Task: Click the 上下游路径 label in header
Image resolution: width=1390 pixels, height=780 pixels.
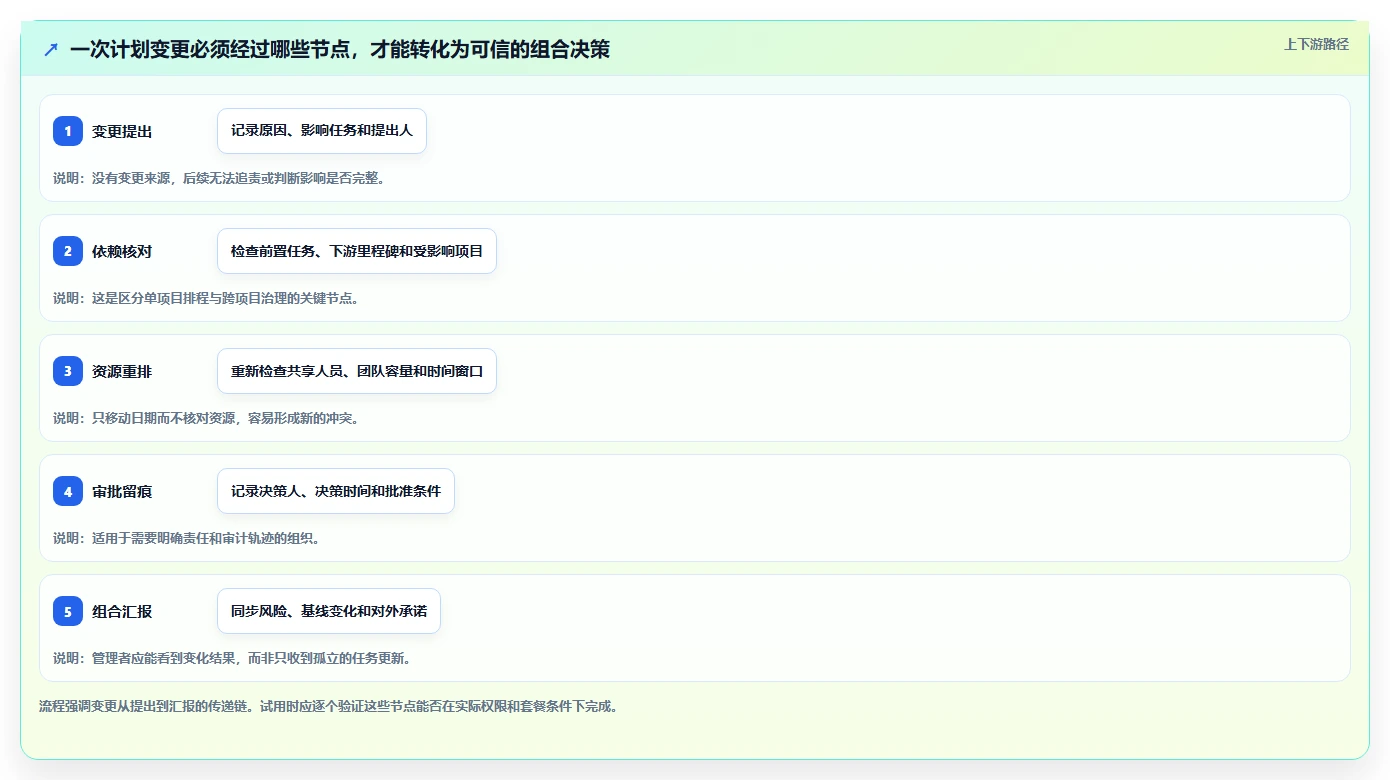Action: click(x=1316, y=44)
